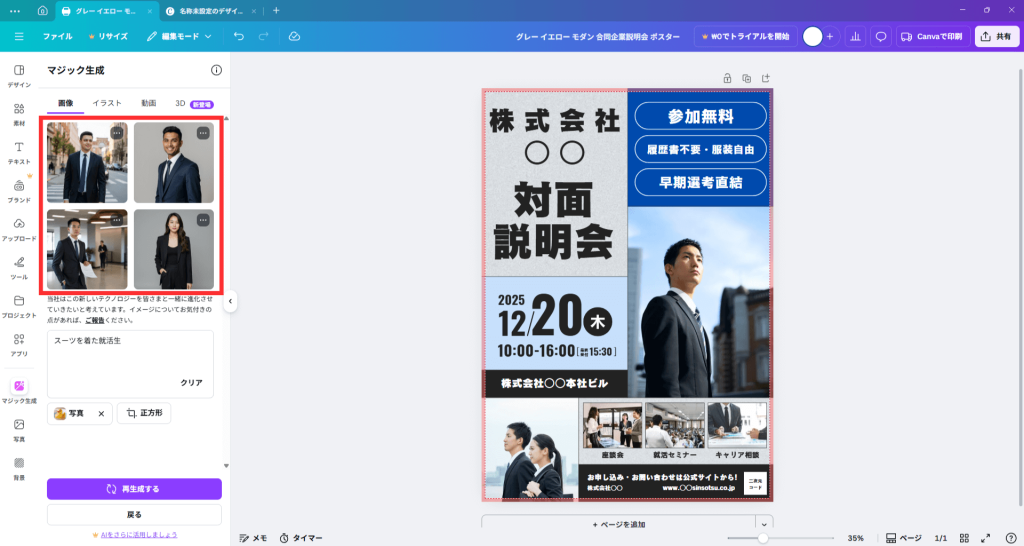
Task: Select the generated woman in suit image
Action: [173, 249]
